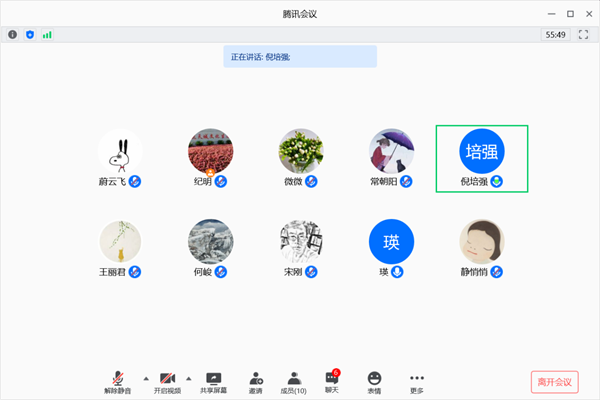The image size is (600, 400).
Task: Click the 离开会议 leave meeting button
Action: (x=554, y=382)
